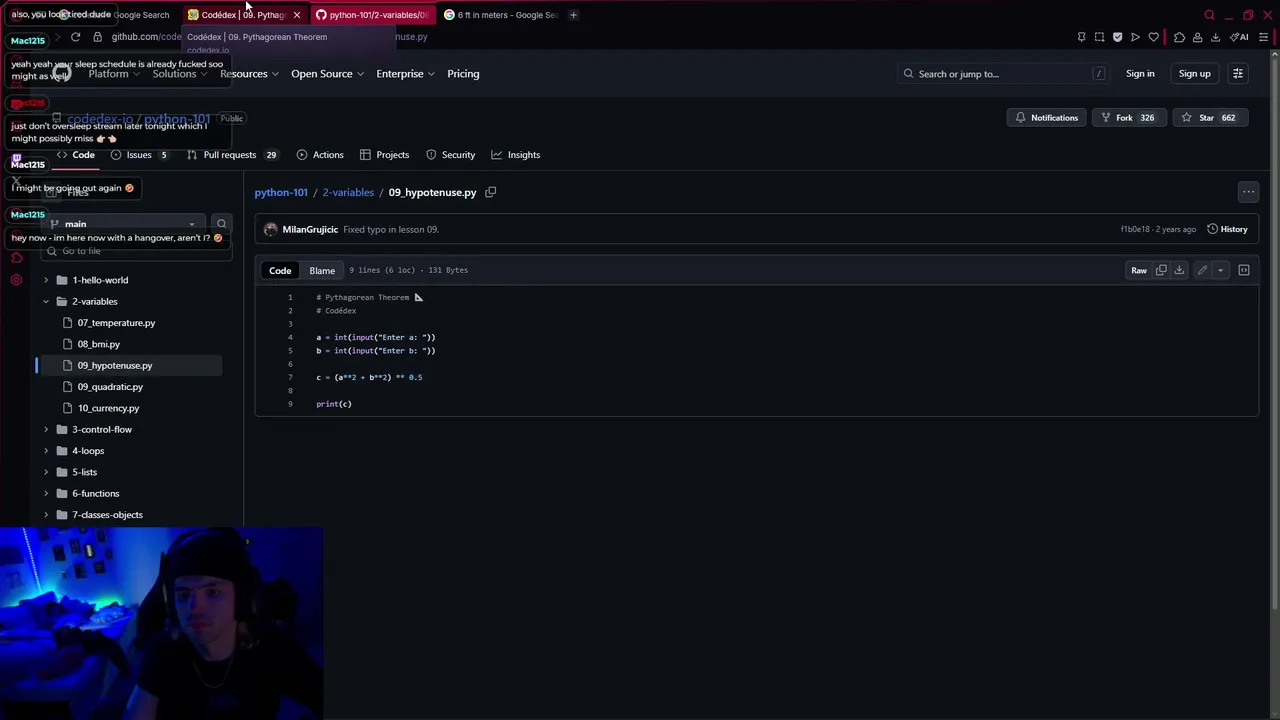
Task: Open the browser tab search icon
Action: click(x=1209, y=15)
